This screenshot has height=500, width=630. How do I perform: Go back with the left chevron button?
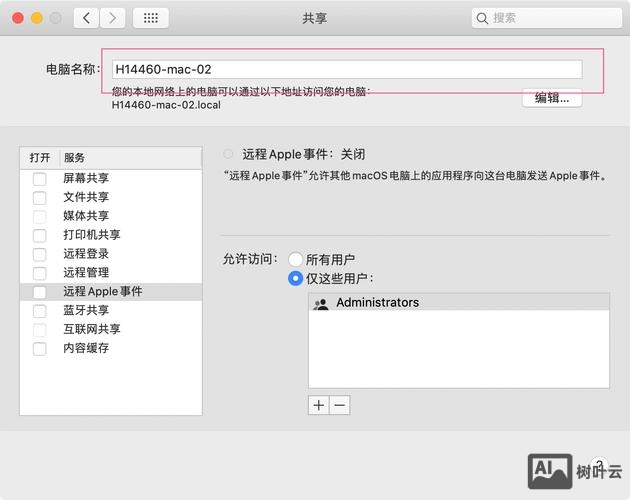[x=86, y=18]
